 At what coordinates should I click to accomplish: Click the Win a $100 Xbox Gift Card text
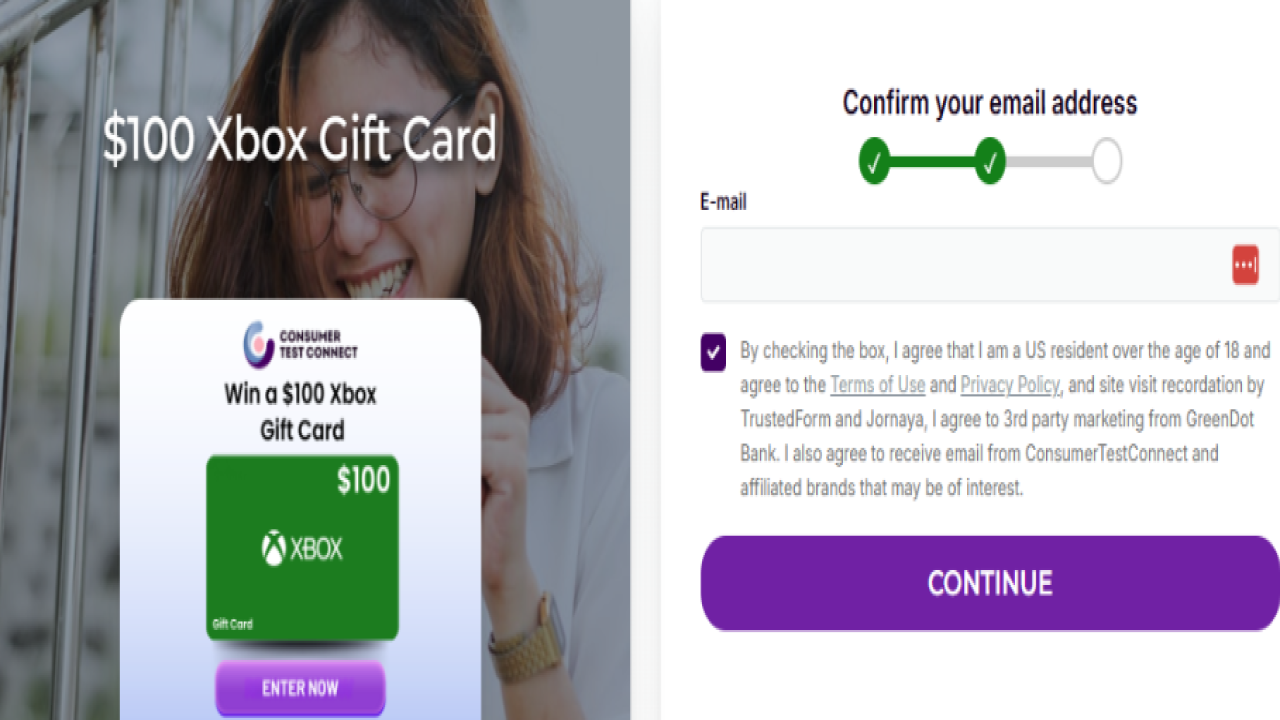pyautogui.click(x=301, y=412)
